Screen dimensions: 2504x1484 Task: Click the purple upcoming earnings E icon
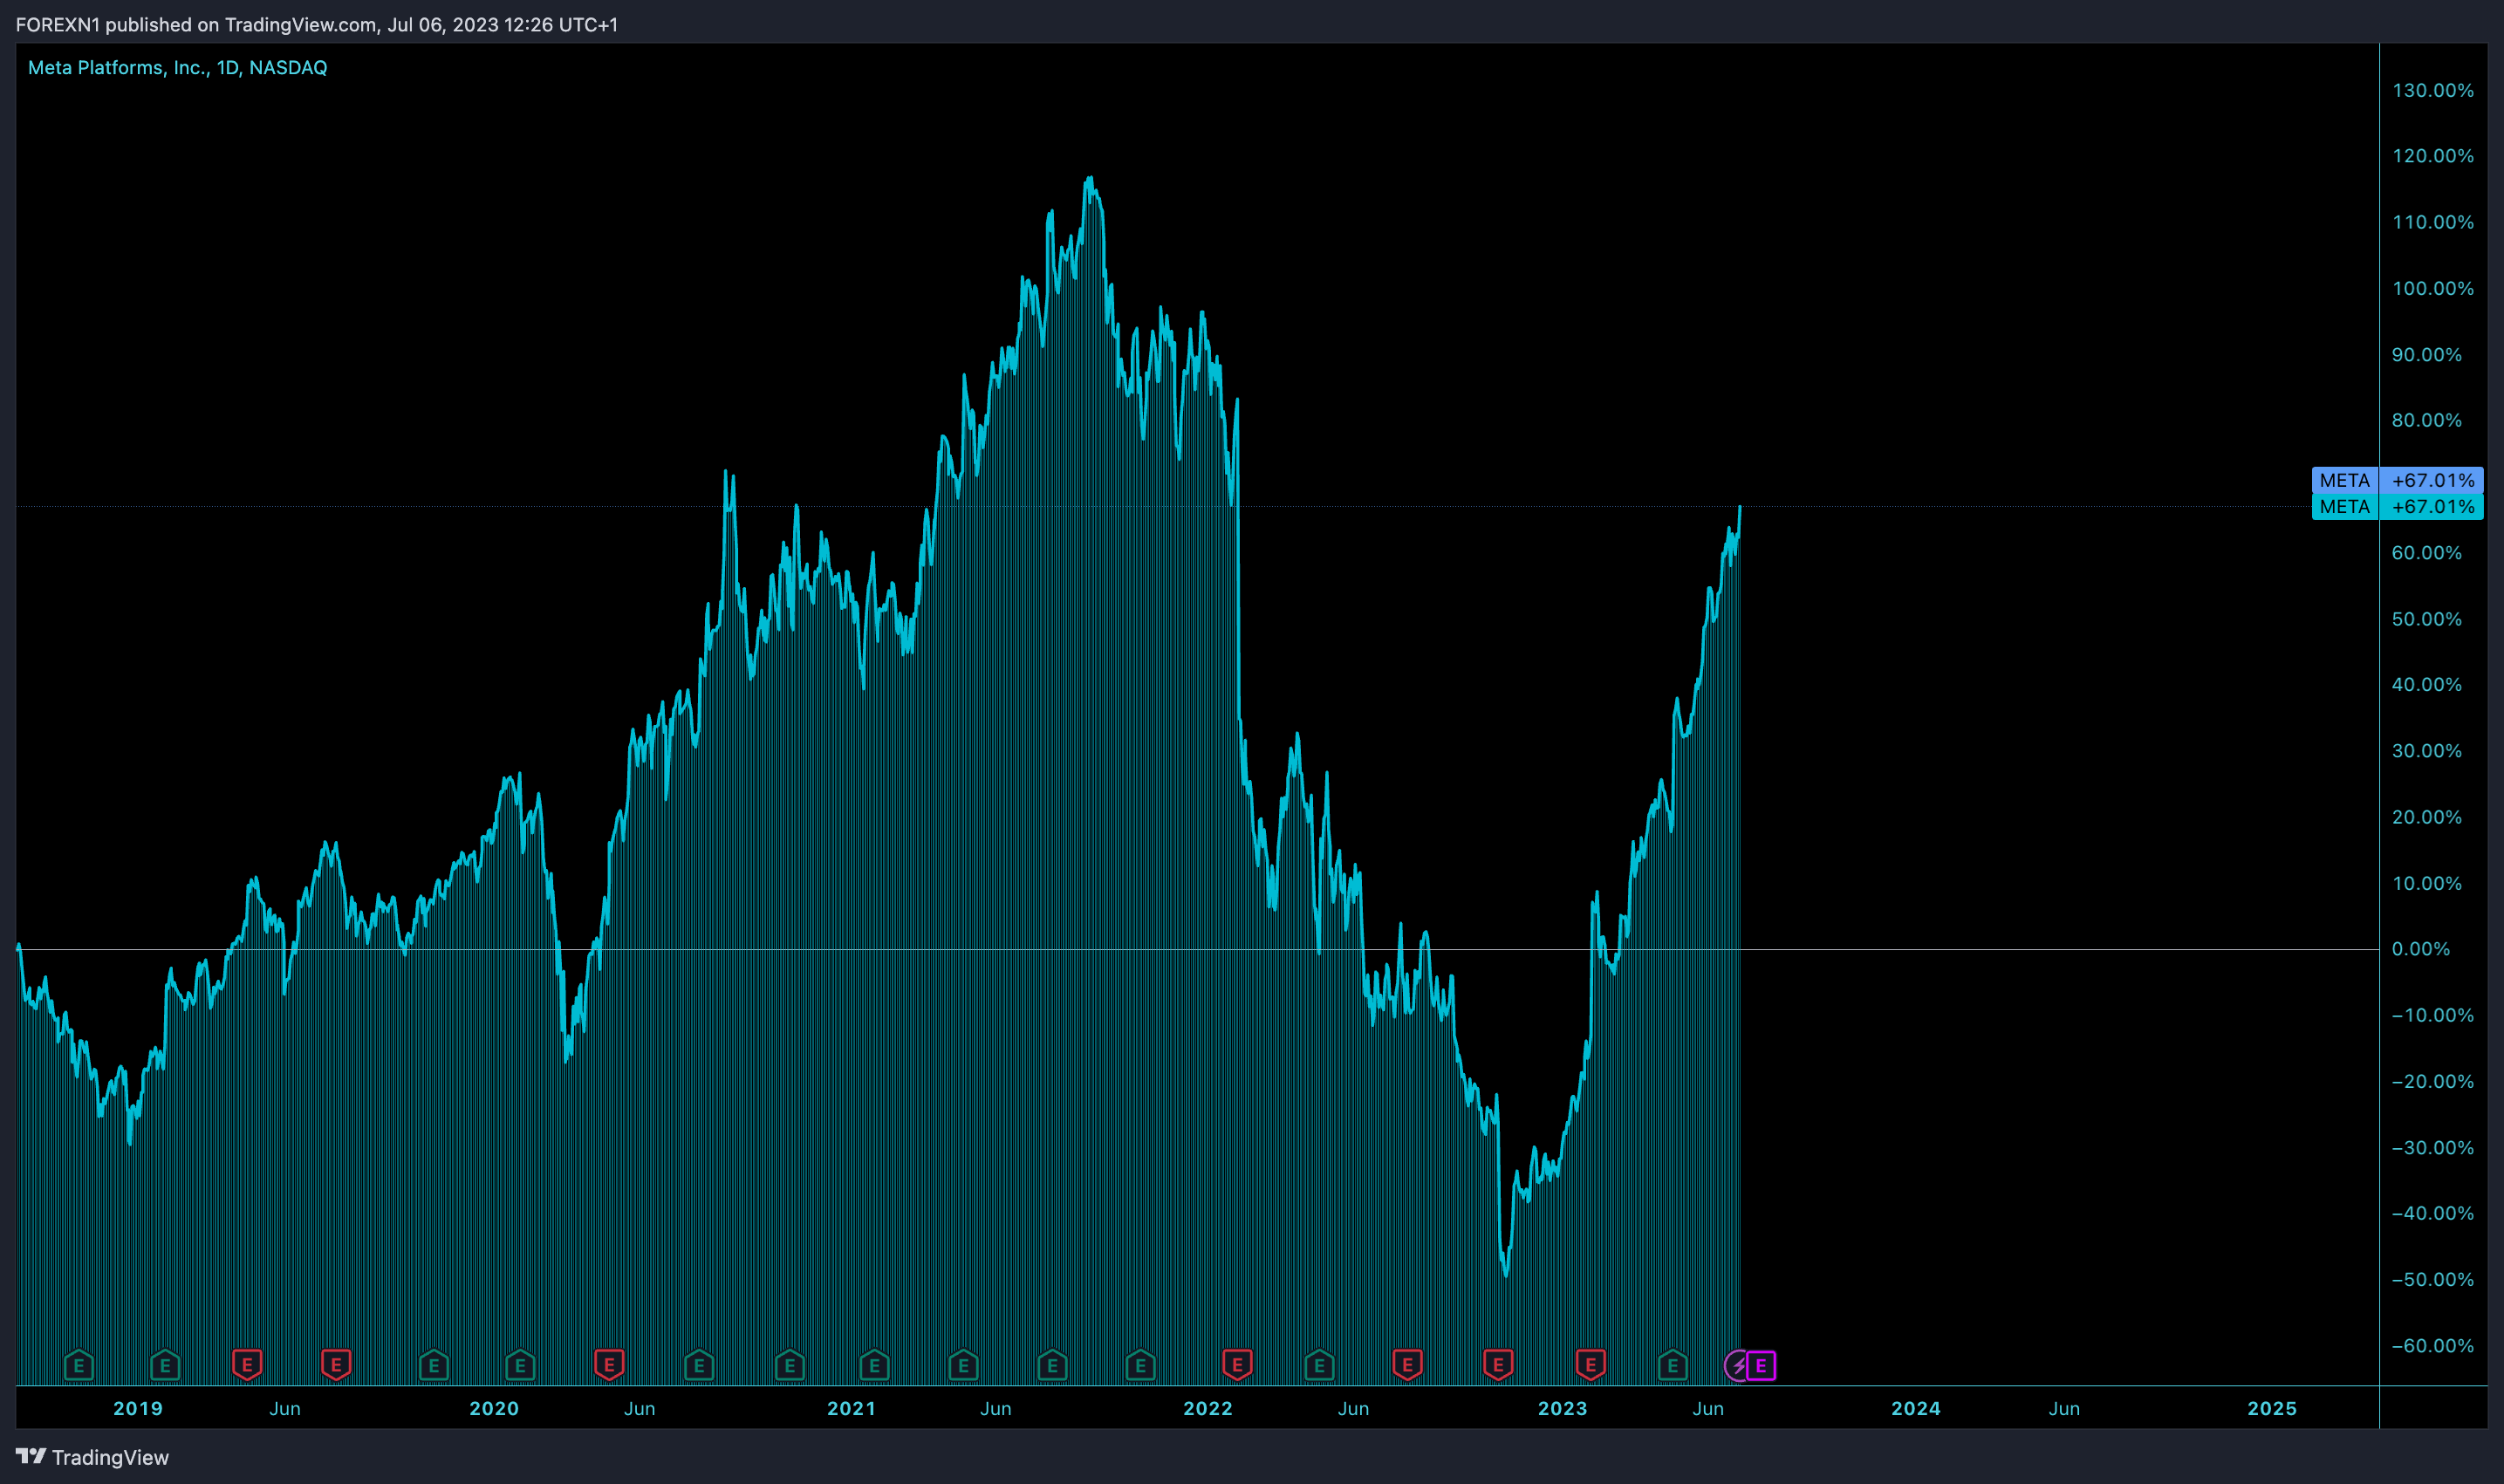(x=1761, y=1365)
